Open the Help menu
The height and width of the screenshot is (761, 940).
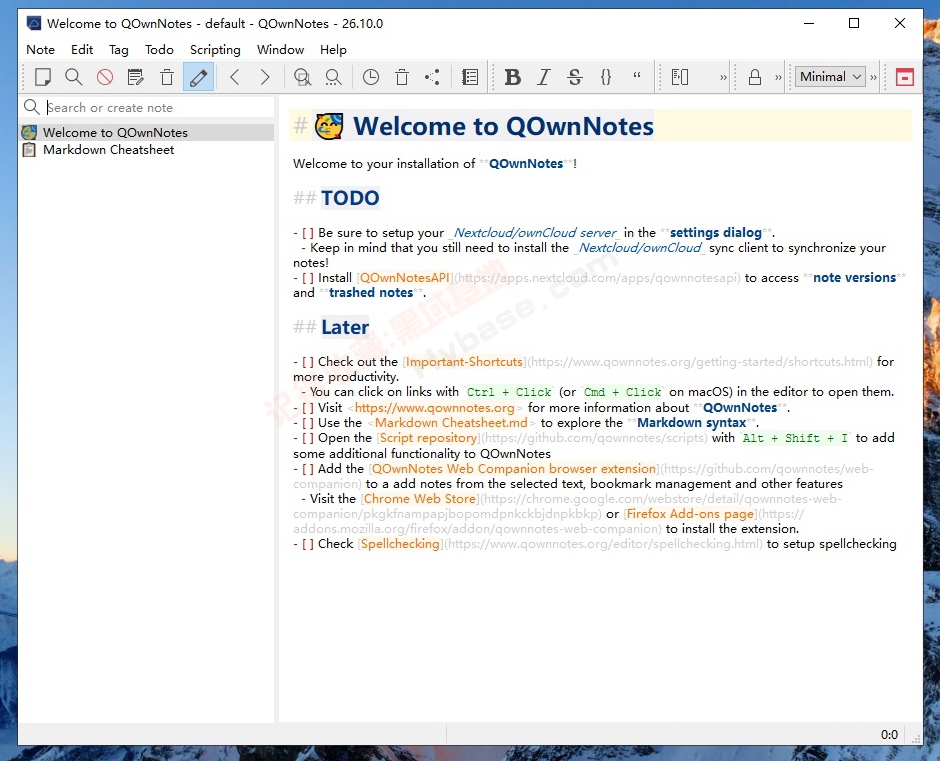(x=333, y=50)
